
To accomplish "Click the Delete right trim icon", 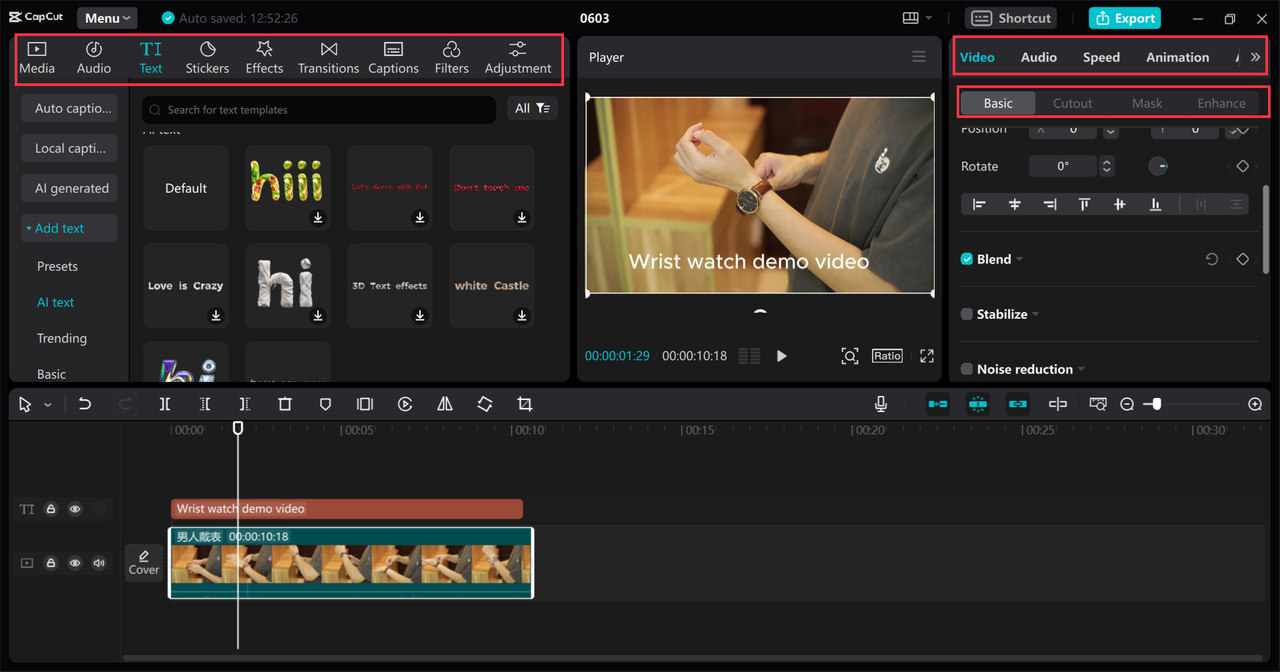I will (x=245, y=404).
